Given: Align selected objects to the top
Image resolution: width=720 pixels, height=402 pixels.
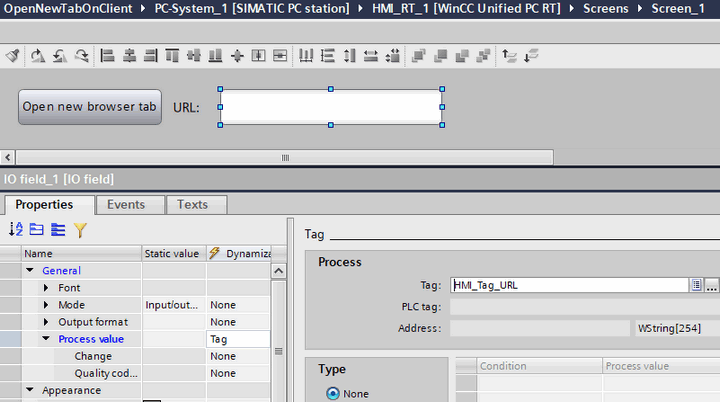Looking at the screenshot, I should (172, 56).
